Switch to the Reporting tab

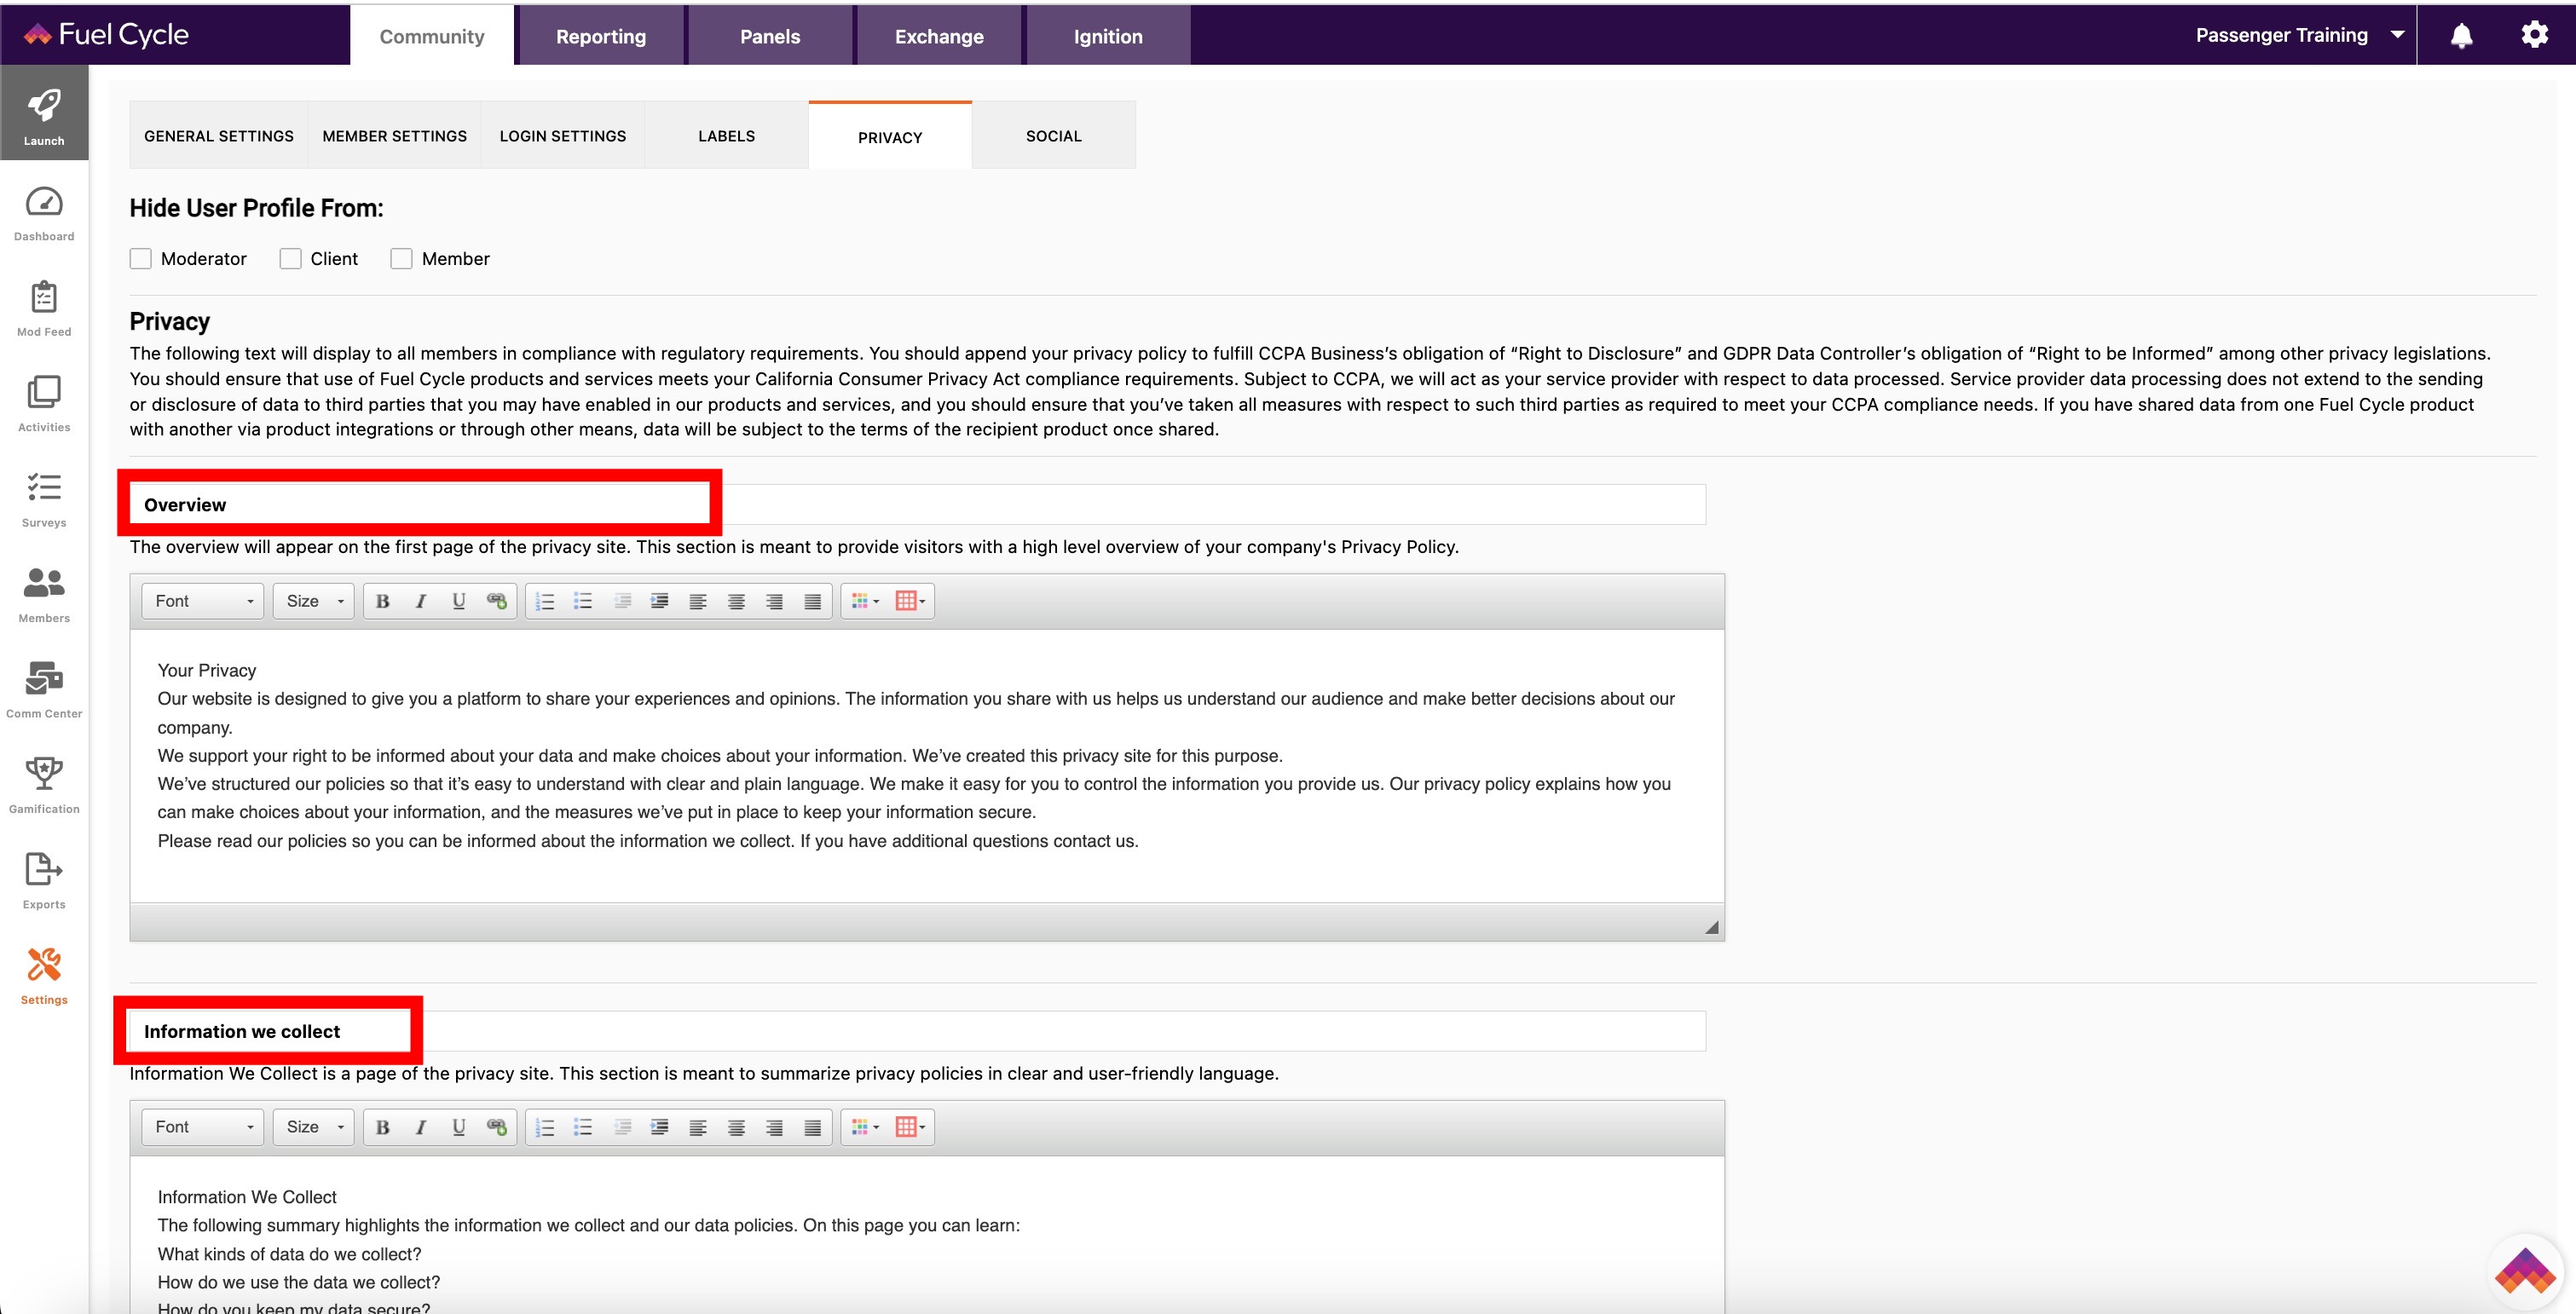pyautogui.click(x=601, y=36)
